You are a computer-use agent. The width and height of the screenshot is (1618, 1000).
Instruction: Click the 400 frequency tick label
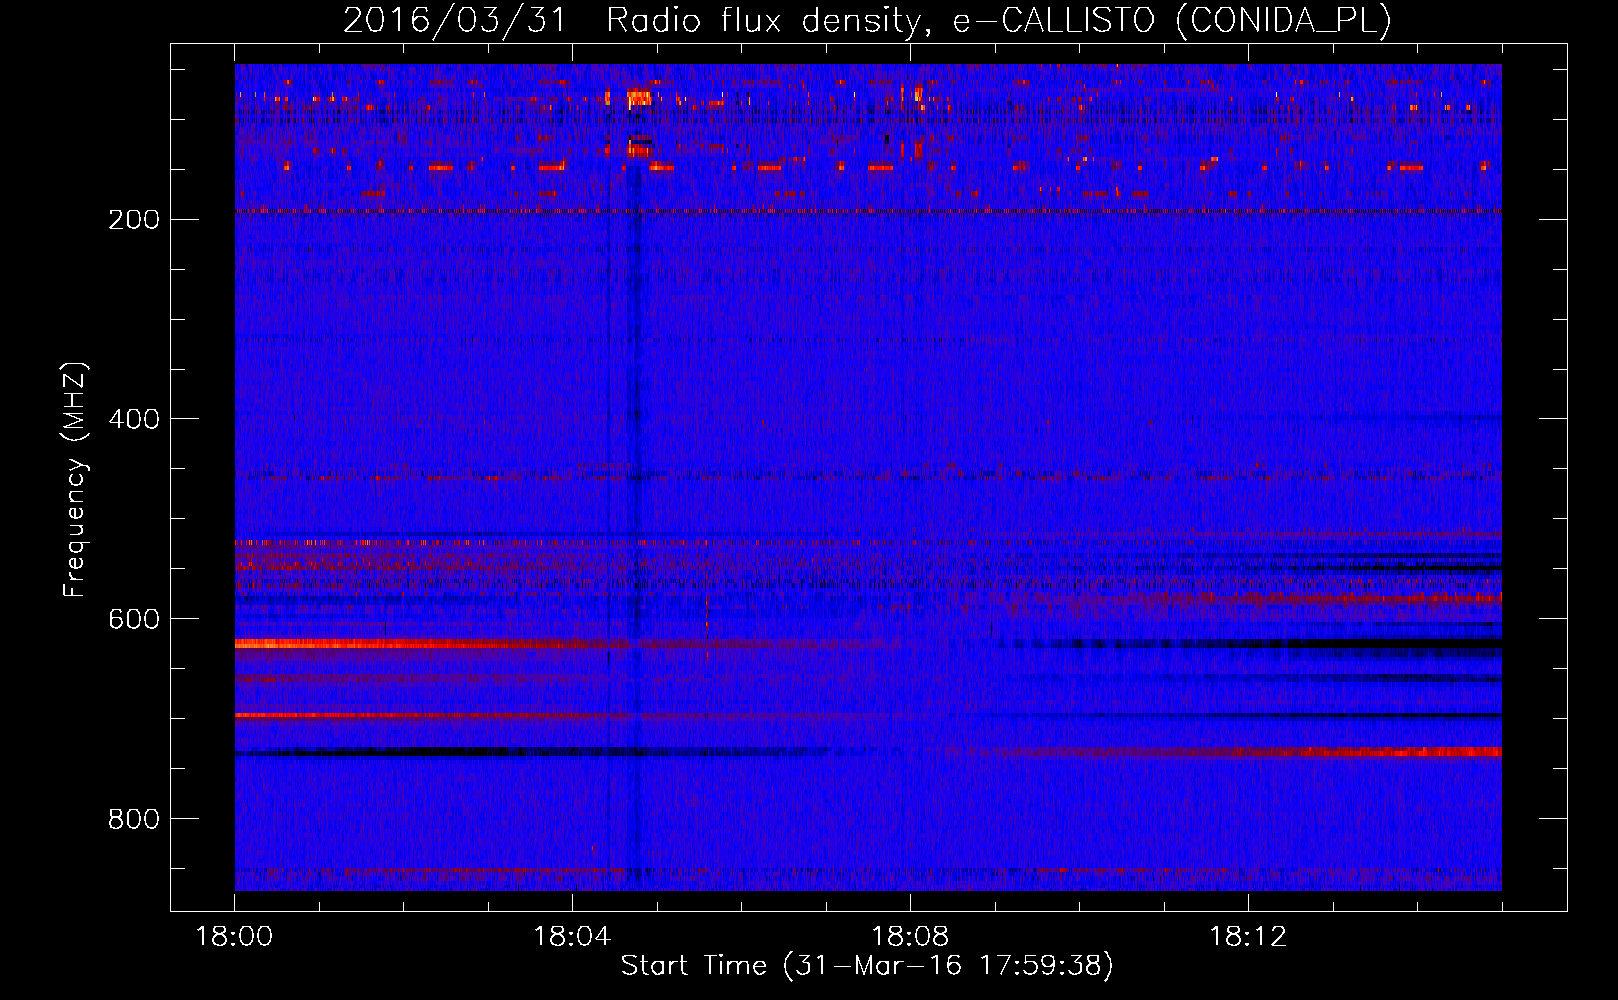[134, 419]
